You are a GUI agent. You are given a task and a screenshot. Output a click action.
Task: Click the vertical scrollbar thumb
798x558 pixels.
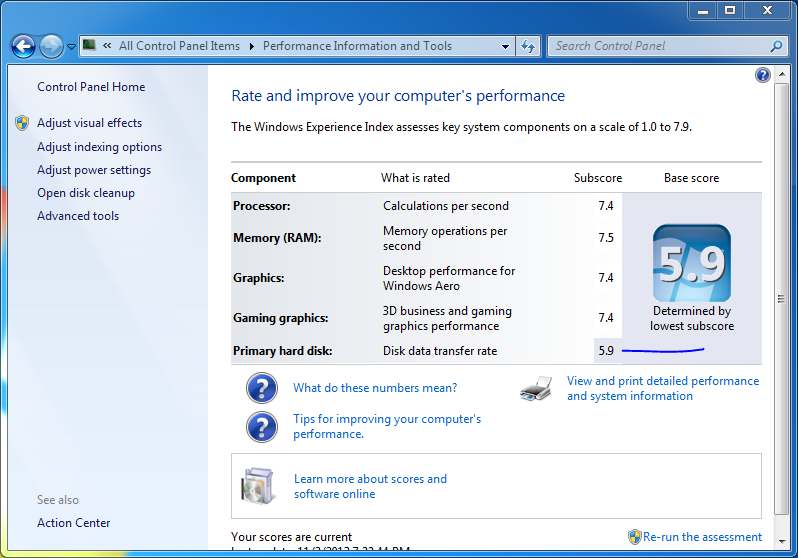[x=781, y=299]
